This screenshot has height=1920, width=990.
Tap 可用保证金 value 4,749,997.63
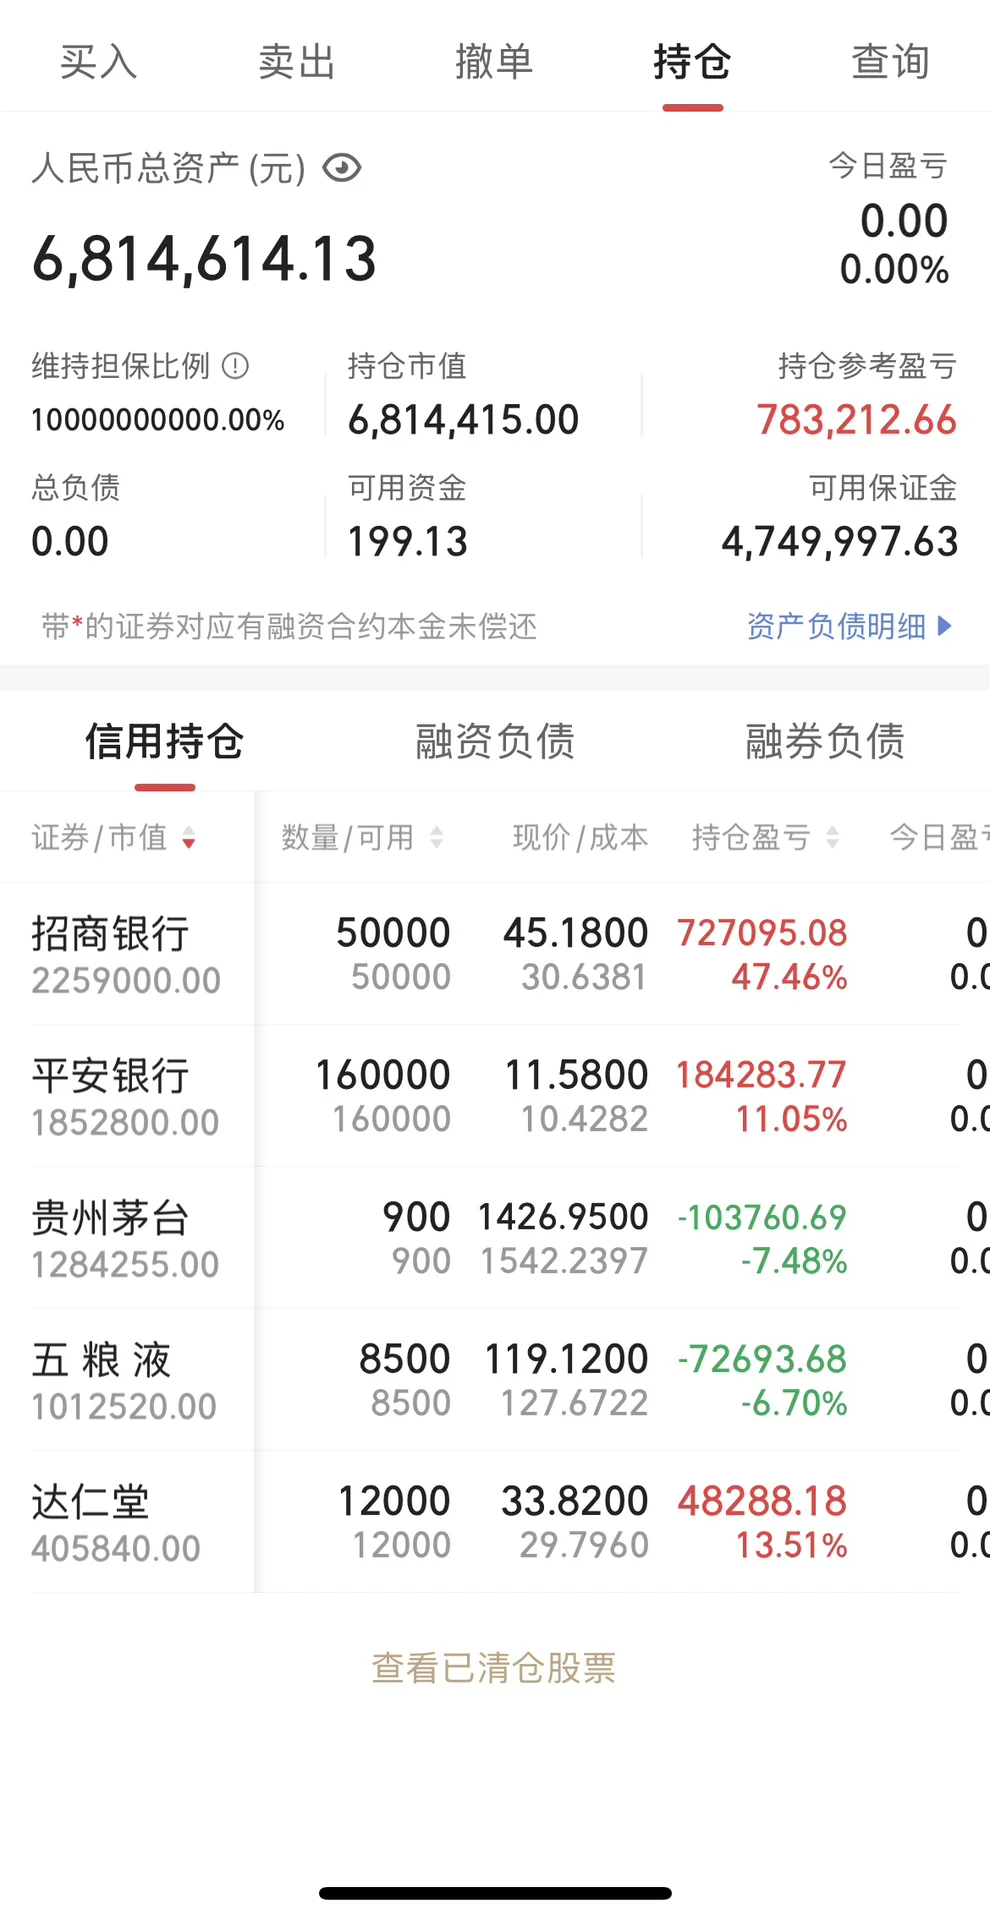pos(840,542)
